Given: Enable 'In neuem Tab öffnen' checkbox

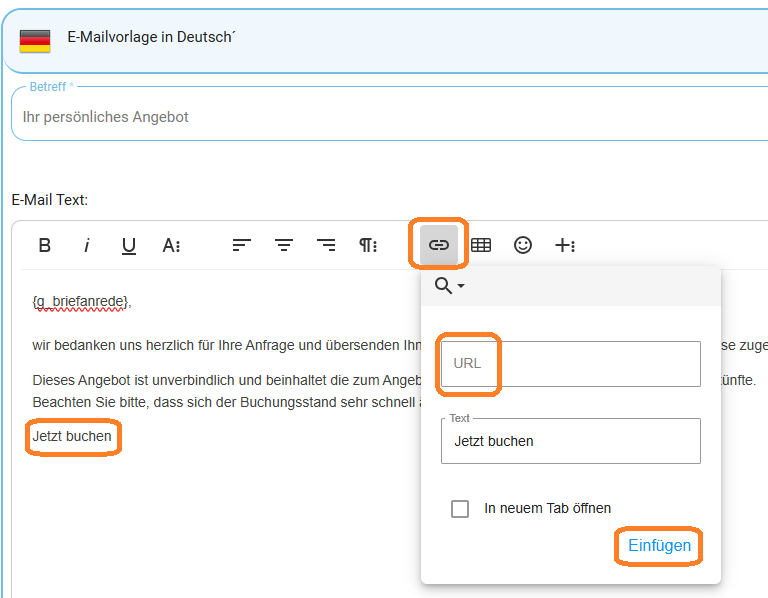Looking at the screenshot, I should coord(460,509).
